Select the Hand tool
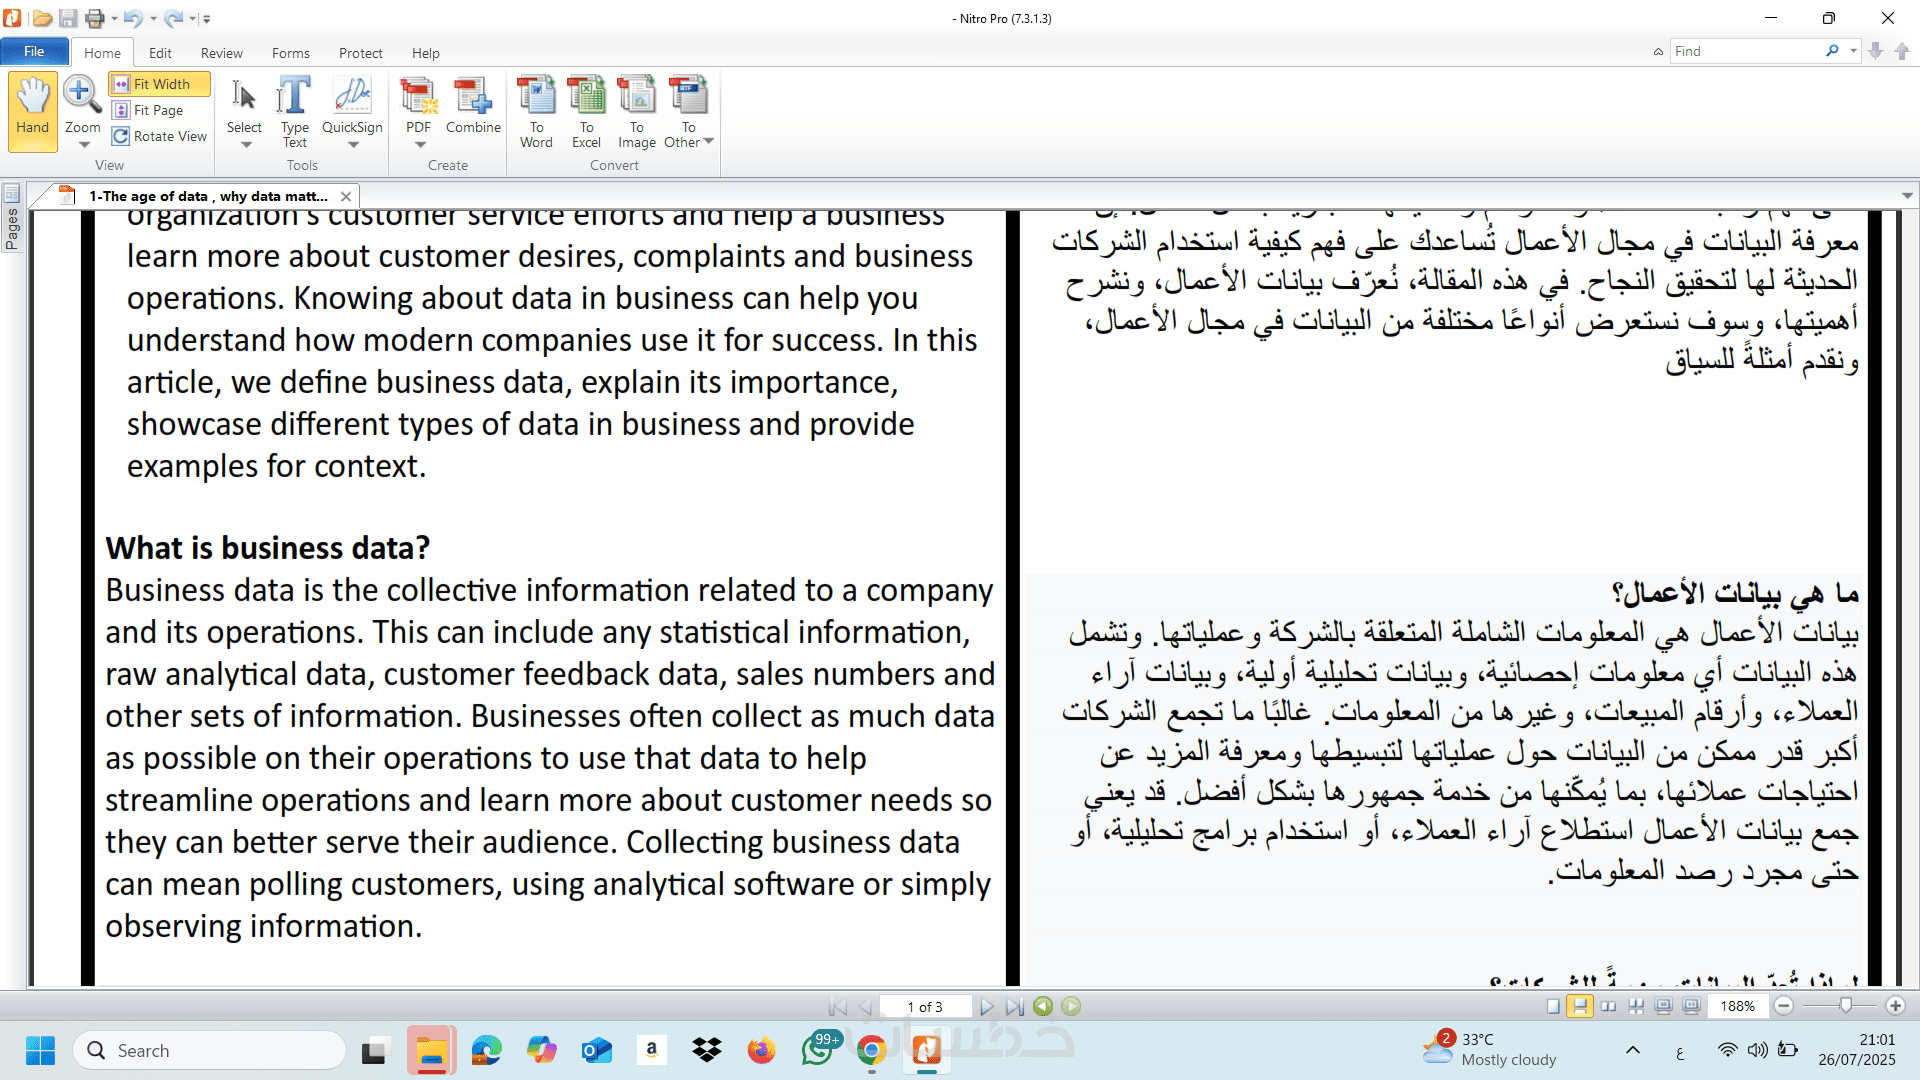Screen dimensions: 1920x1080 [32, 107]
